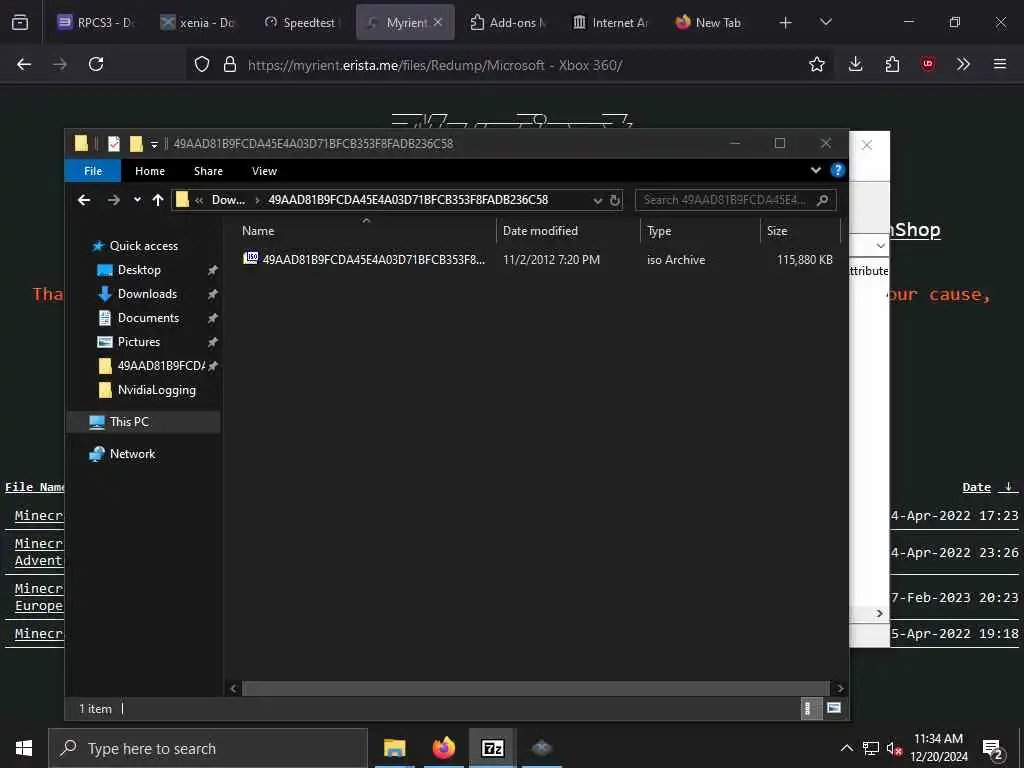Switch to the xenia browser tab
This screenshot has width=1024, height=768.
click(198, 23)
